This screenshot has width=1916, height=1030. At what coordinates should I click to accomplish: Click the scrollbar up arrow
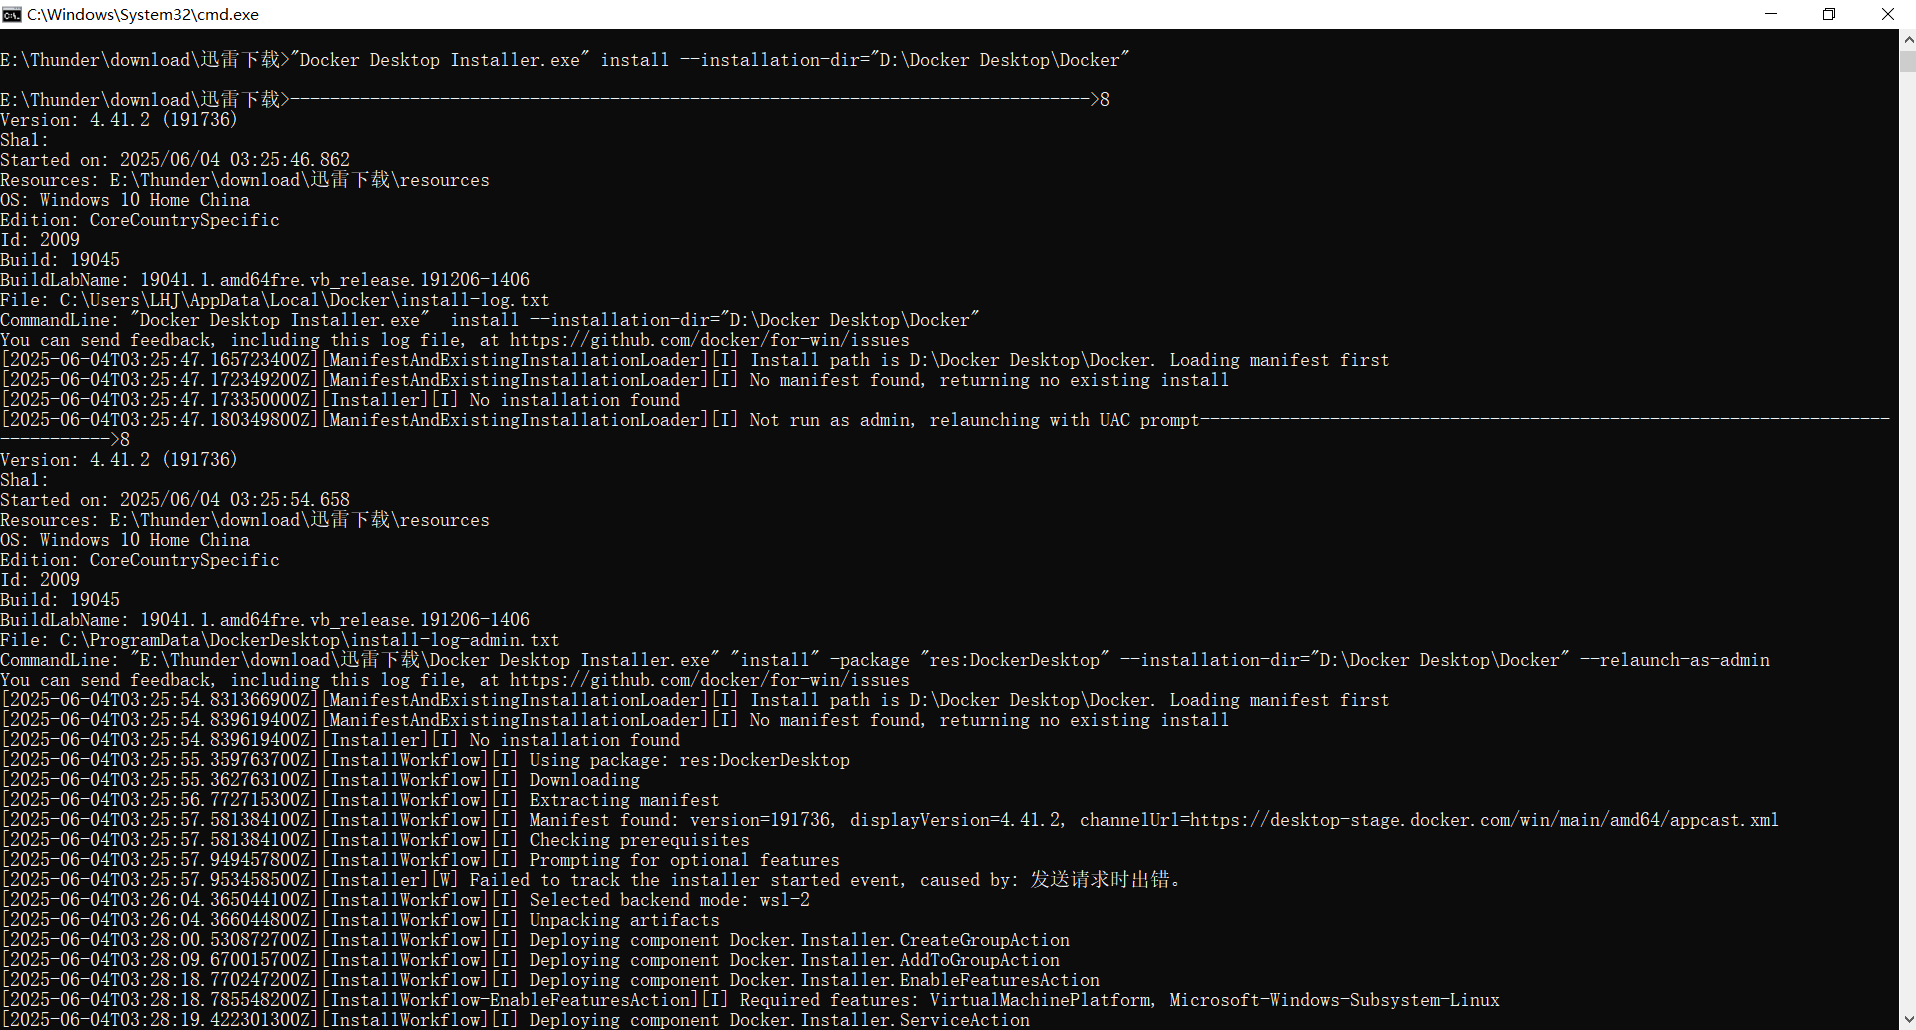click(x=1907, y=40)
